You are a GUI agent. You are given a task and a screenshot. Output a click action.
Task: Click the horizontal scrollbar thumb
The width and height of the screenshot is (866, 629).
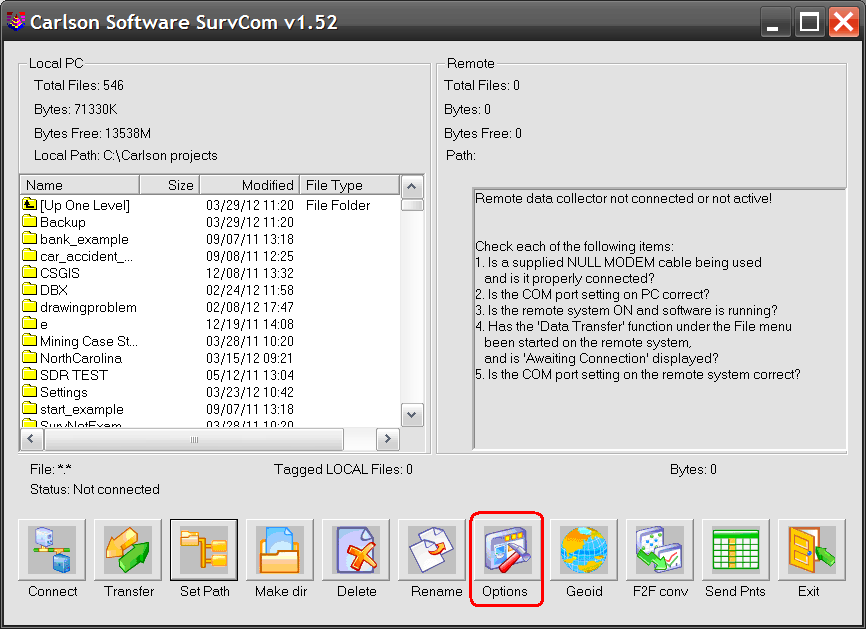coord(194,439)
